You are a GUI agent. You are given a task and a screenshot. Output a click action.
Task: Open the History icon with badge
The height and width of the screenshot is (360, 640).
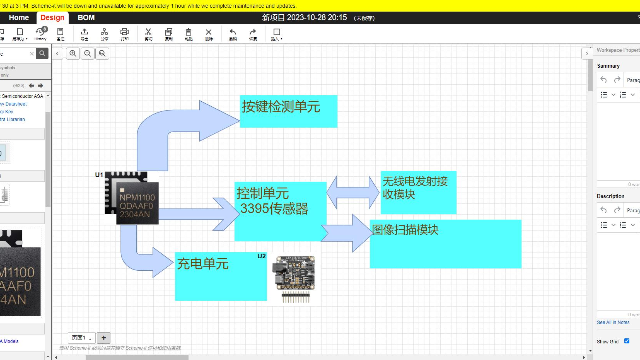[41, 33]
